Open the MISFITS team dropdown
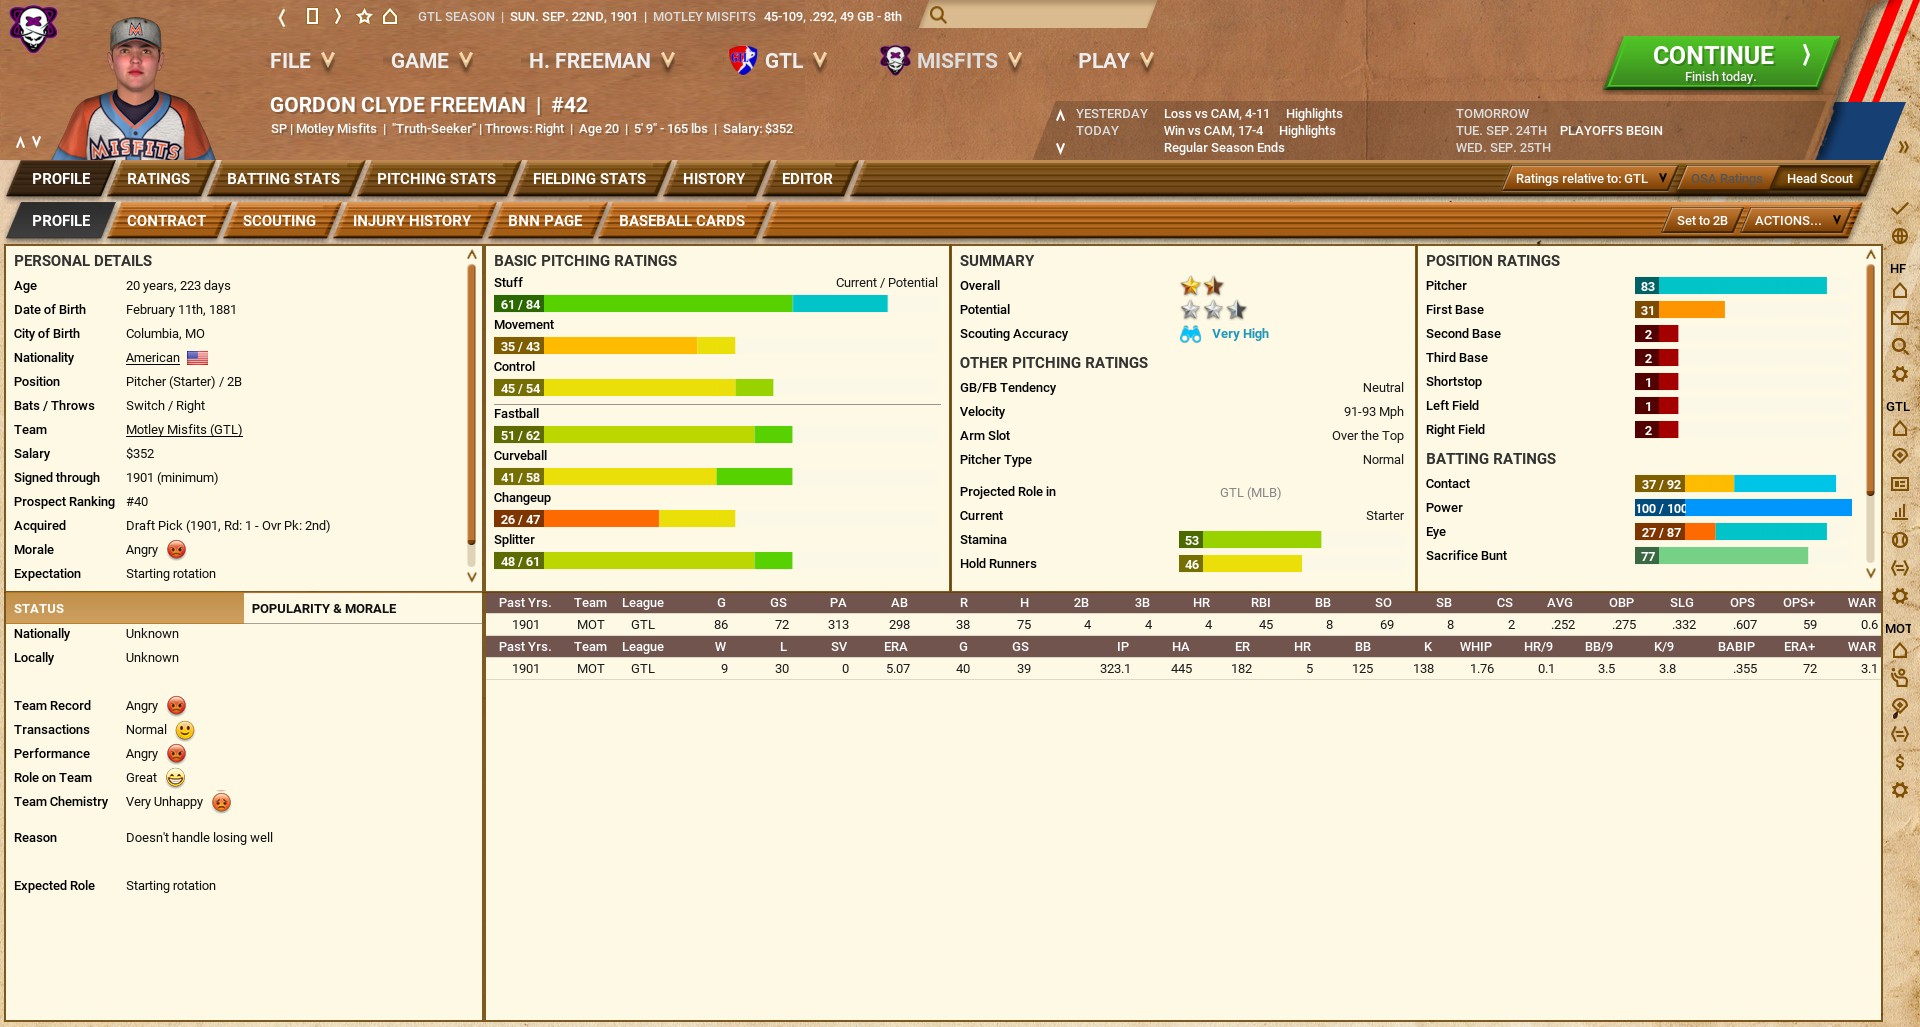 tap(951, 61)
